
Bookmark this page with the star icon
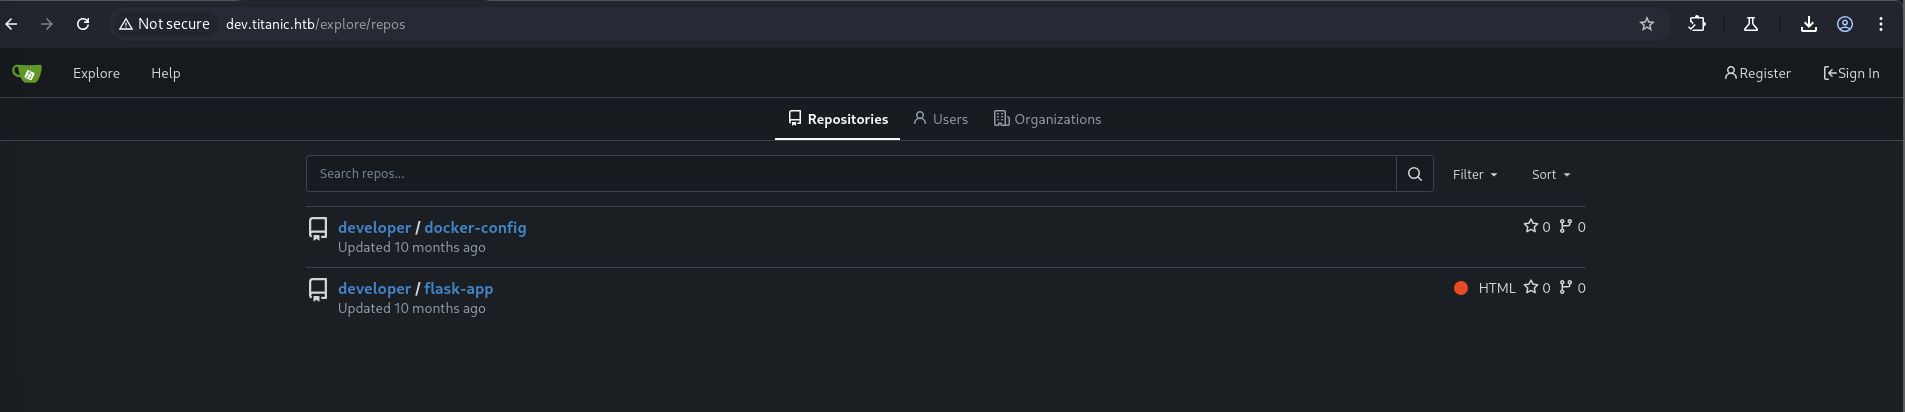(x=1647, y=24)
